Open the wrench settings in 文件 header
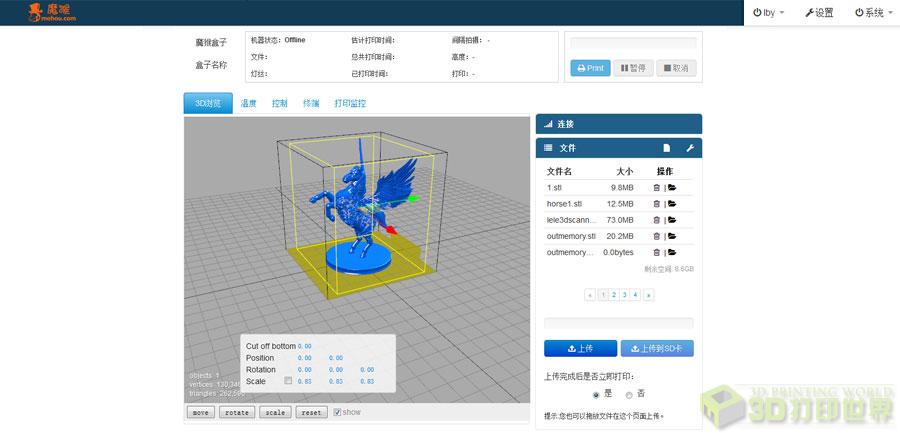Viewport: 900px width, 433px height. [x=689, y=148]
